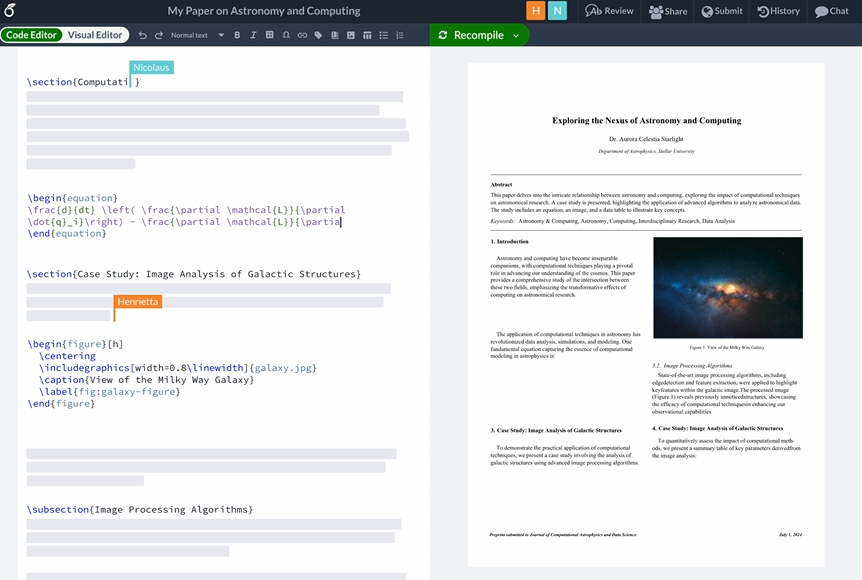This screenshot has height=580, width=862.
Task: Open the History view
Action: (x=778, y=11)
